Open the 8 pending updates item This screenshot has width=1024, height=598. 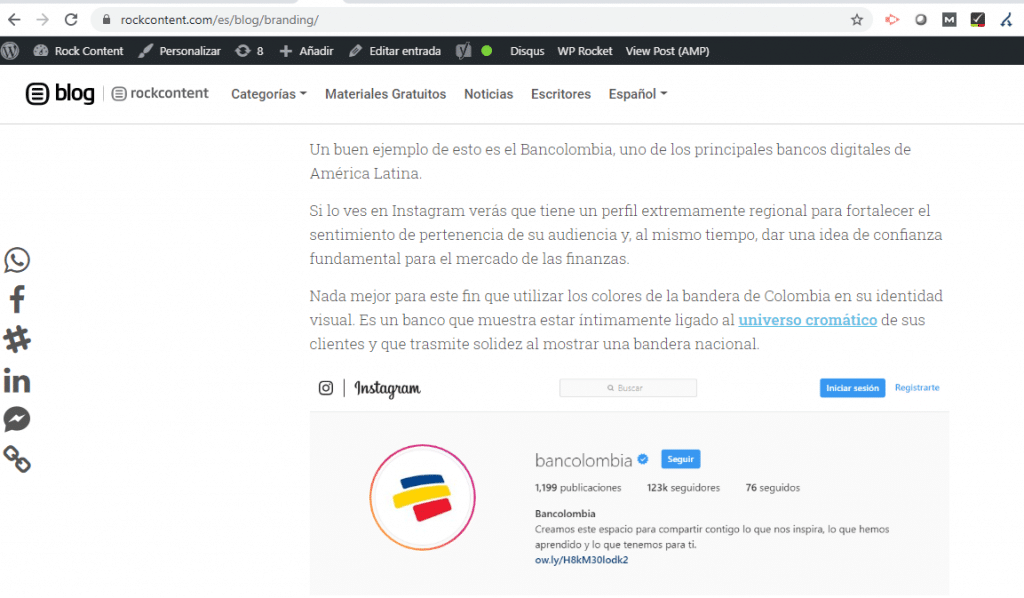tap(249, 51)
